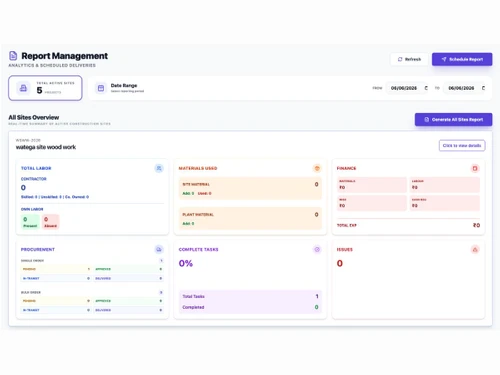This screenshot has height=375, width=500.
Task: Click the Completed tasks row
Action: pyautogui.click(x=250, y=307)
